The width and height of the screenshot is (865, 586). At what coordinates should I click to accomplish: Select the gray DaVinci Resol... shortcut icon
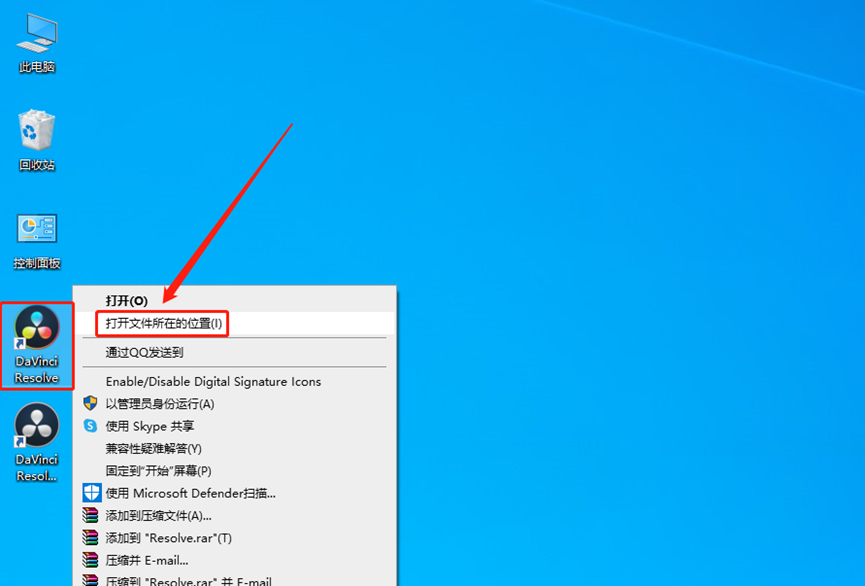tap(36, 443)
